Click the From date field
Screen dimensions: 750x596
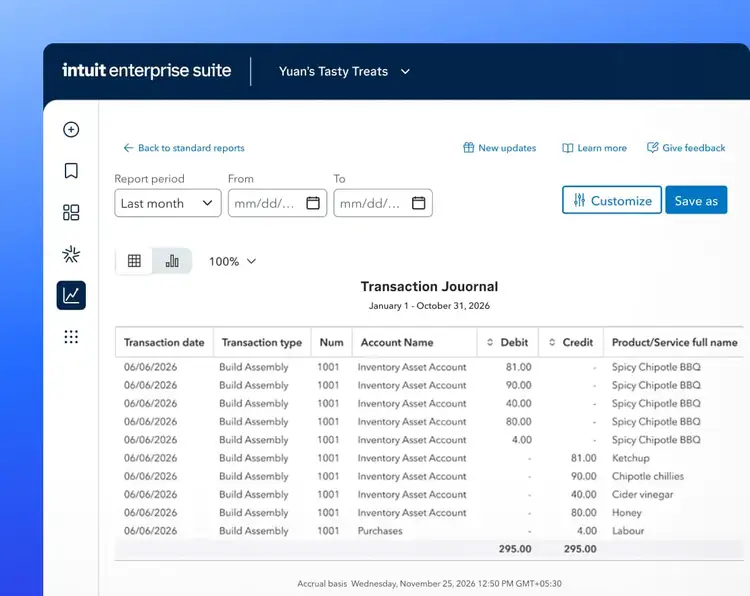(x=277, y=203)
